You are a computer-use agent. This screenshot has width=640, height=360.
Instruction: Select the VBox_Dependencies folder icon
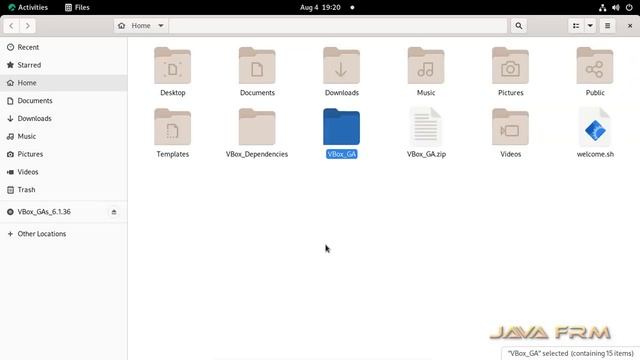pos(257,127)
